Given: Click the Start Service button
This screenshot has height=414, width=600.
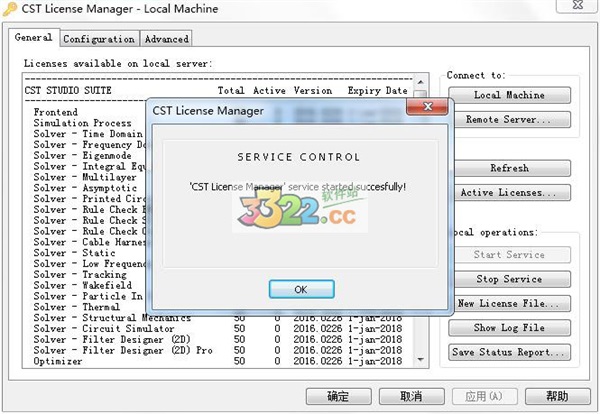Looking at the screenshot, I should click(x=509, y=254).
